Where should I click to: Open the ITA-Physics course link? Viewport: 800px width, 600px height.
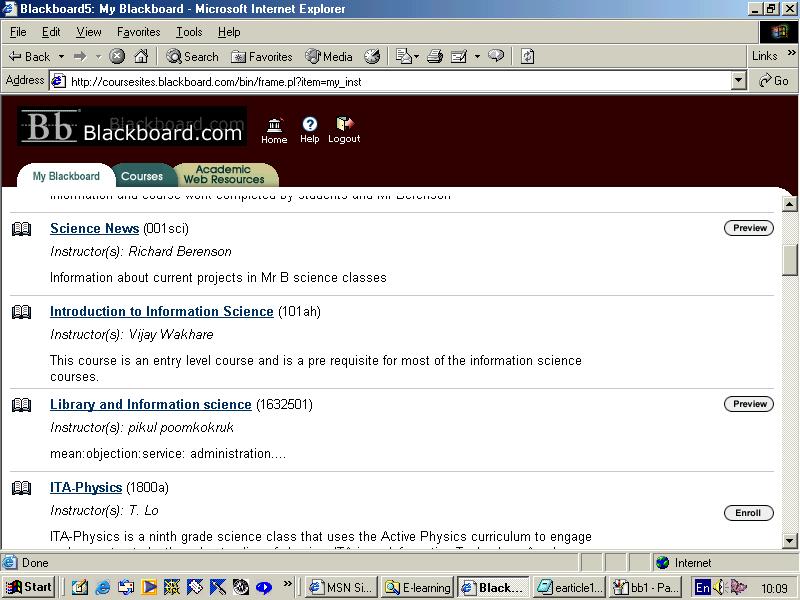coord(86,487)
